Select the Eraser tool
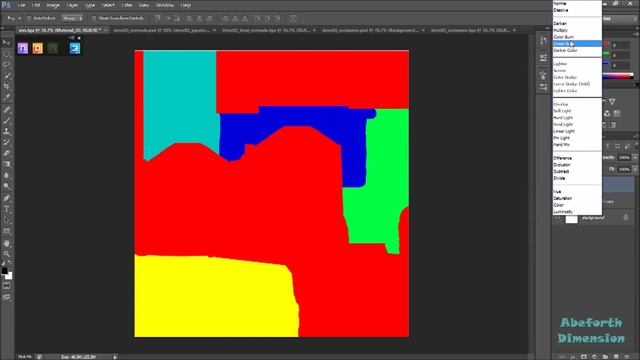Screen dimensions: 640x360 [x=7, y=153]
